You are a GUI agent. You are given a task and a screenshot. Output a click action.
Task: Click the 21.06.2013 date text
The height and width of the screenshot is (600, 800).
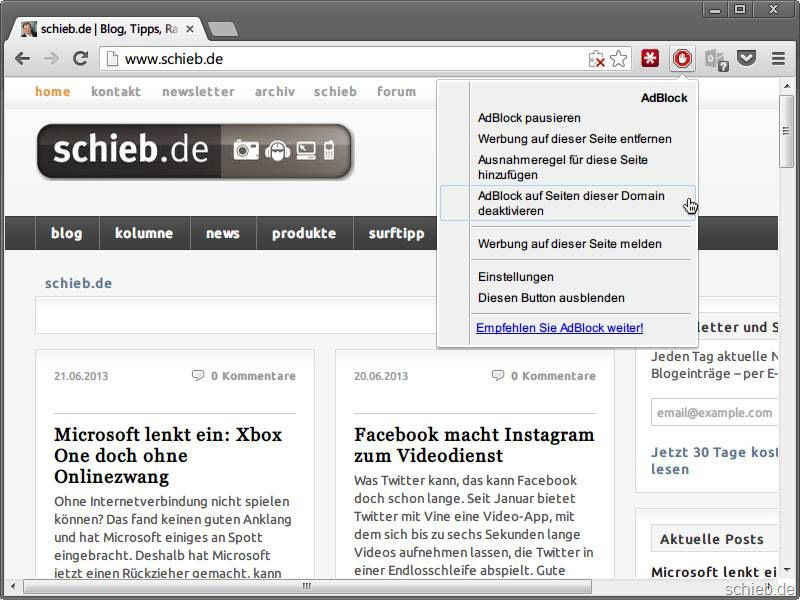point(81,377)
